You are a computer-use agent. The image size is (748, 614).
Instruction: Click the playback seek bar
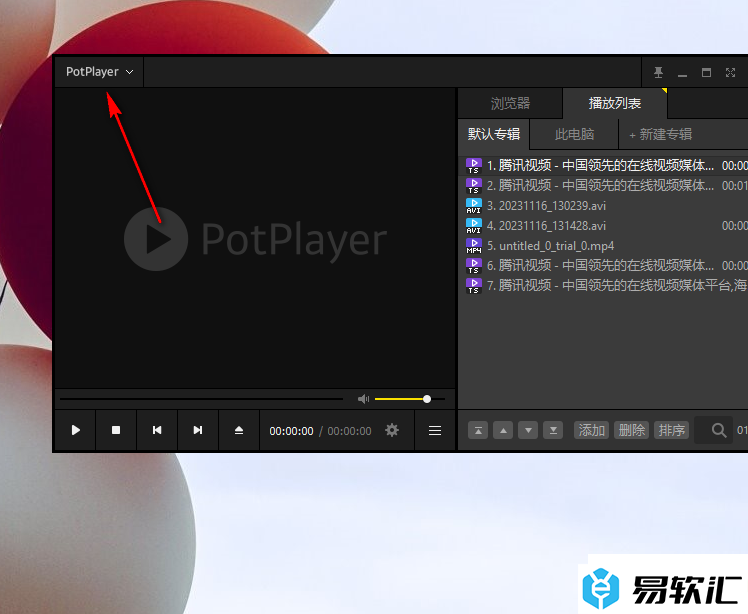point(201,399)
